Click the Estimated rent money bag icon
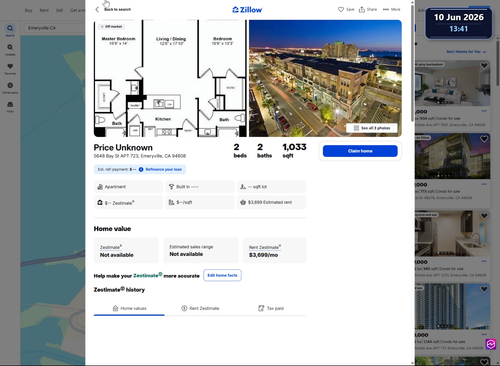500x366 pixels. point(243,202)
